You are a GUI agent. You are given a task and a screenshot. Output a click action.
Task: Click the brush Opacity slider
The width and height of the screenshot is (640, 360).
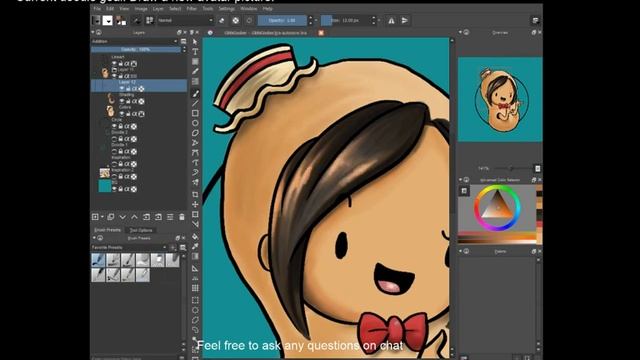(x=282, y=20)
